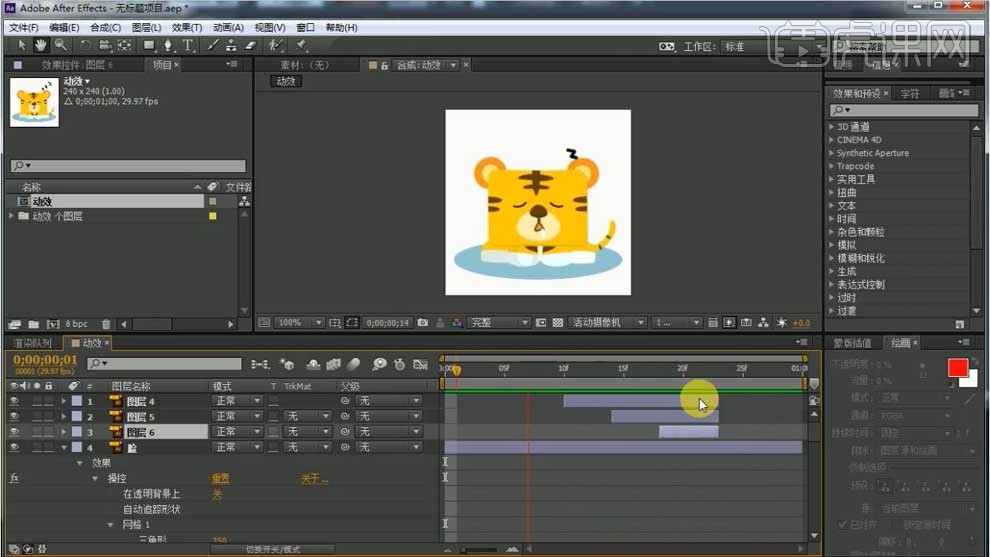Viewport: 990px width, 557px height.
Task: Select the Hand tool in the toolbar
Action: pos(41,45)
